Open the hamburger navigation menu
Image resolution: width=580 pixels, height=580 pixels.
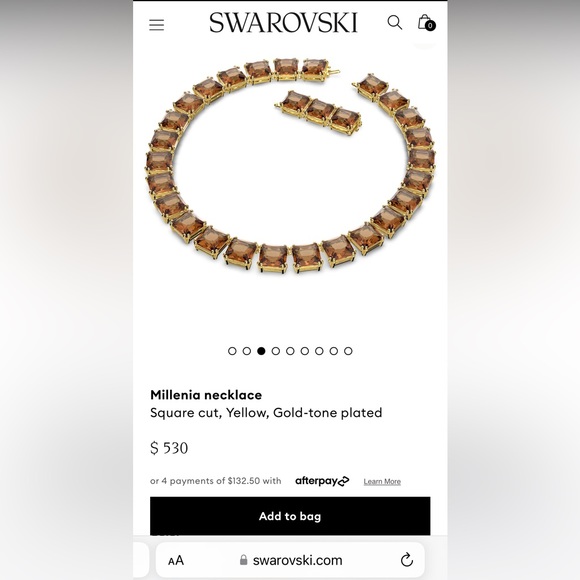(156, 25)
